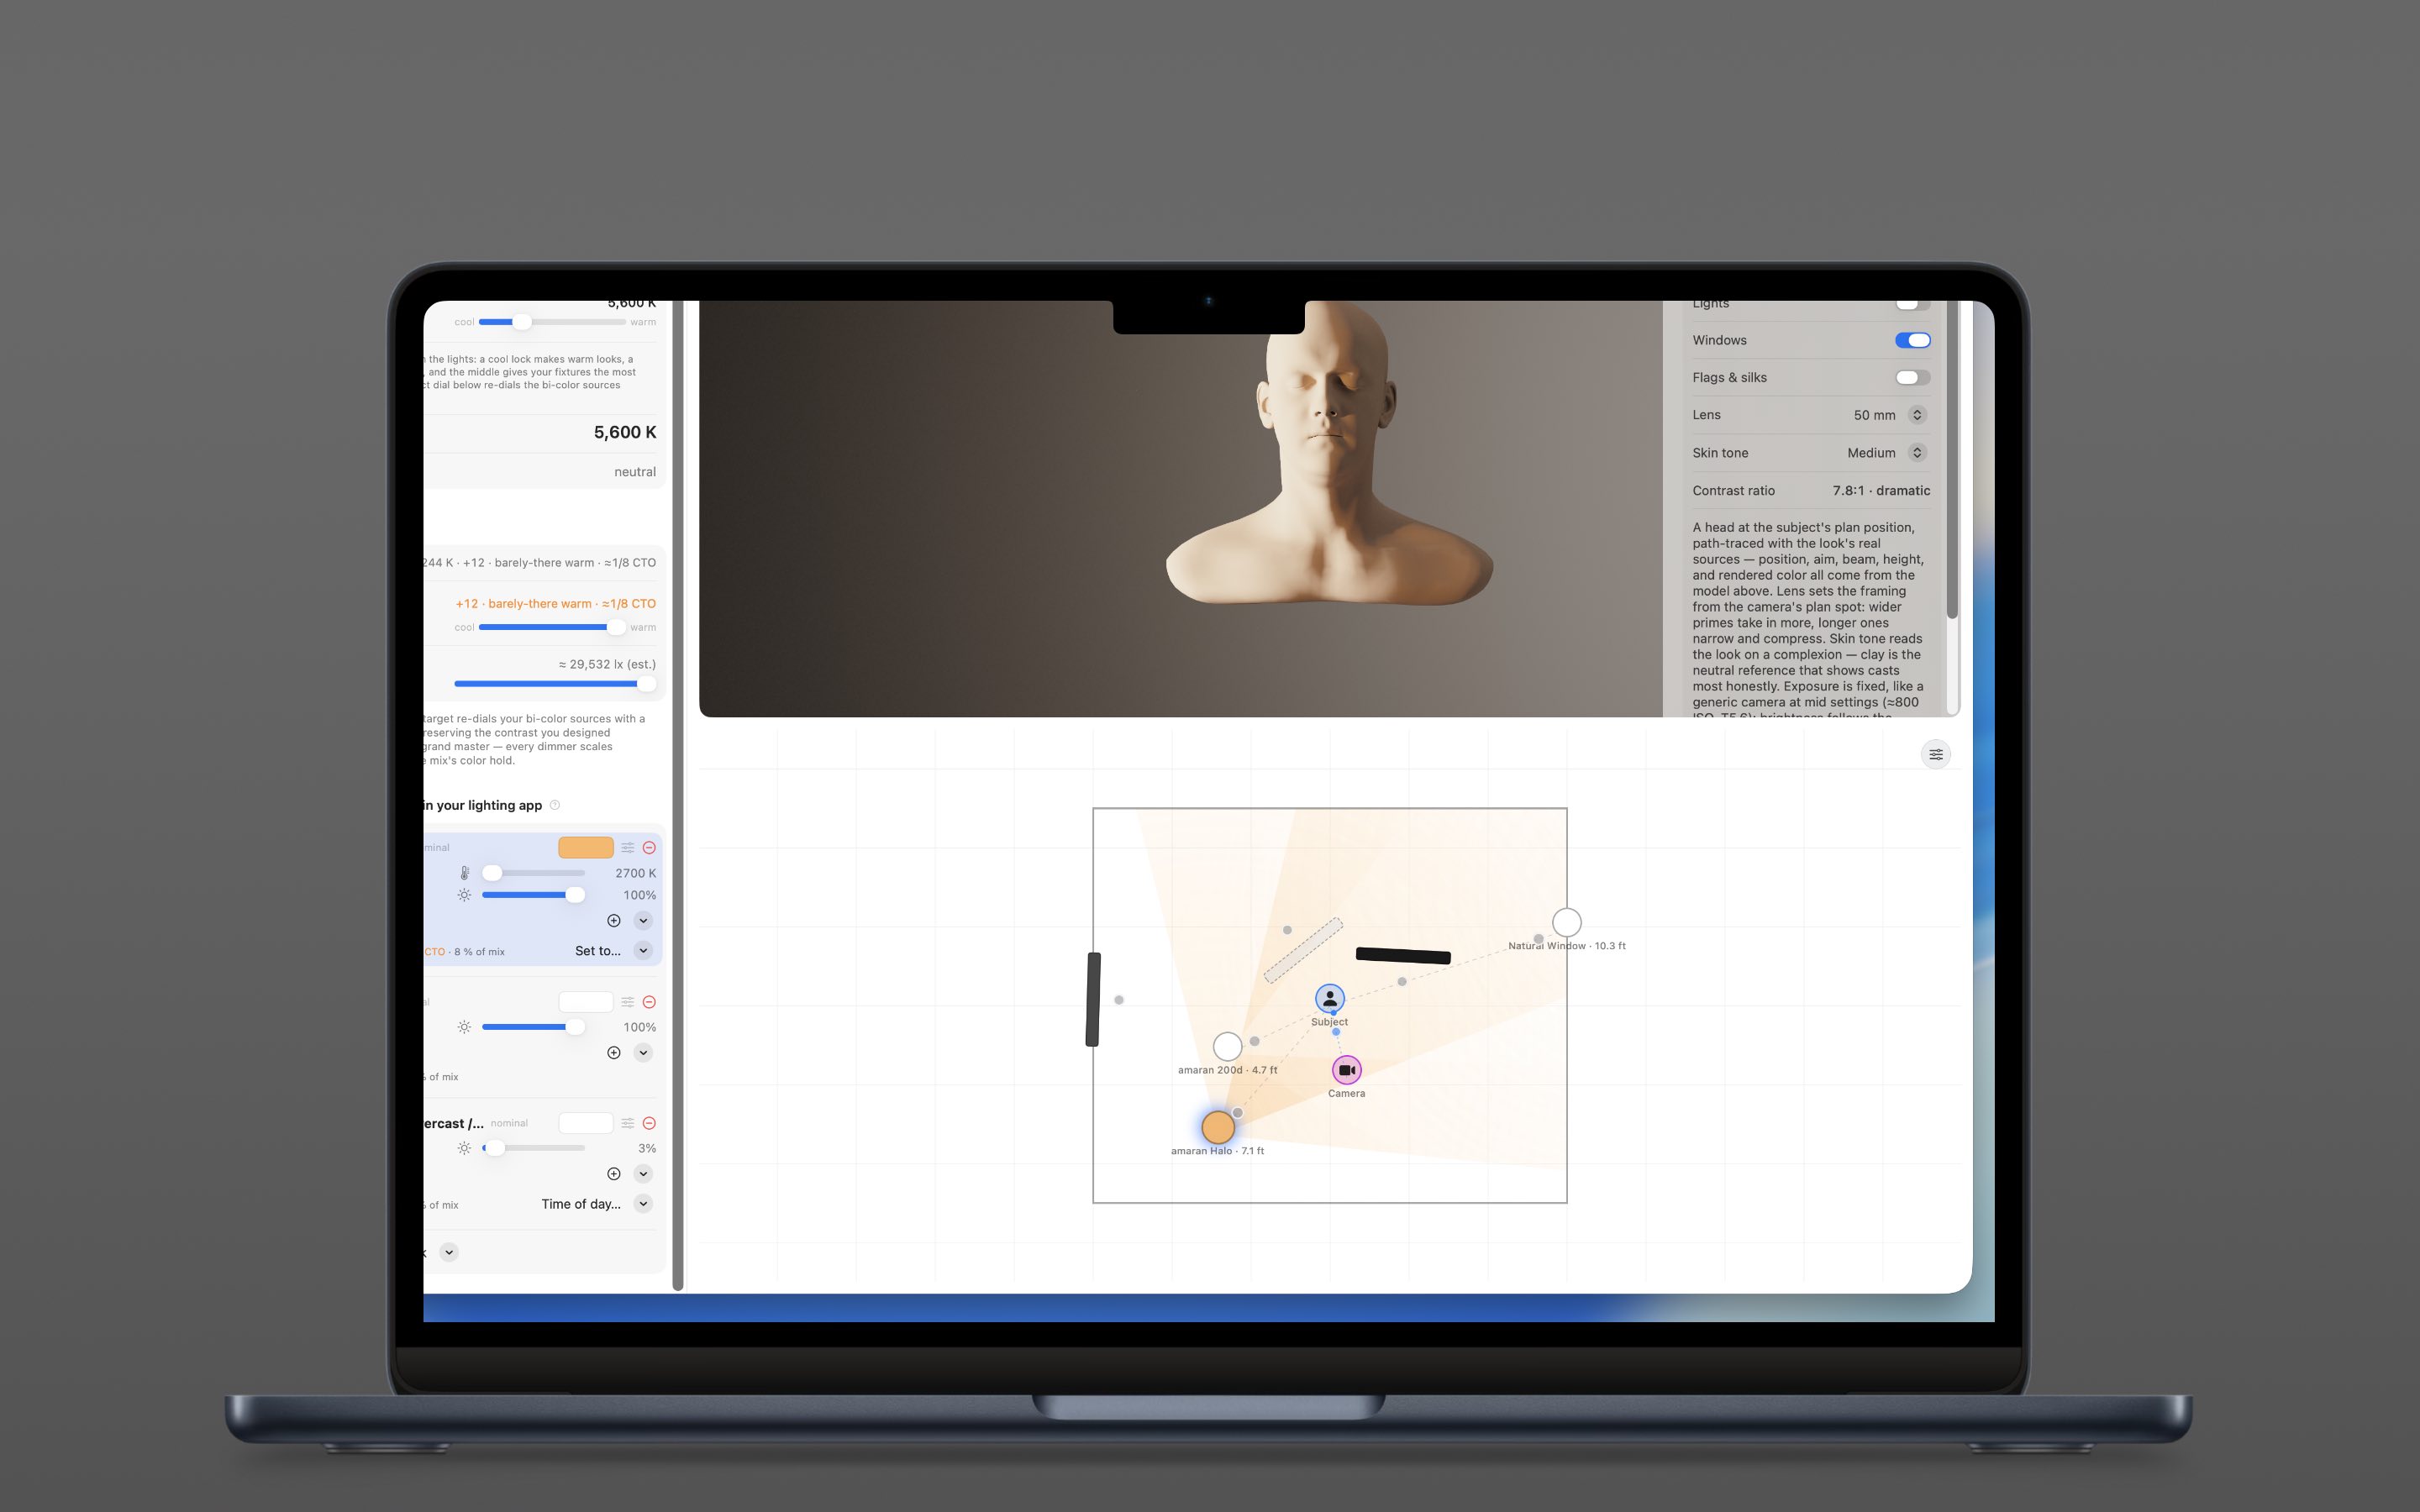Remove the overcast light at 3%

(x=649, y=1123)
